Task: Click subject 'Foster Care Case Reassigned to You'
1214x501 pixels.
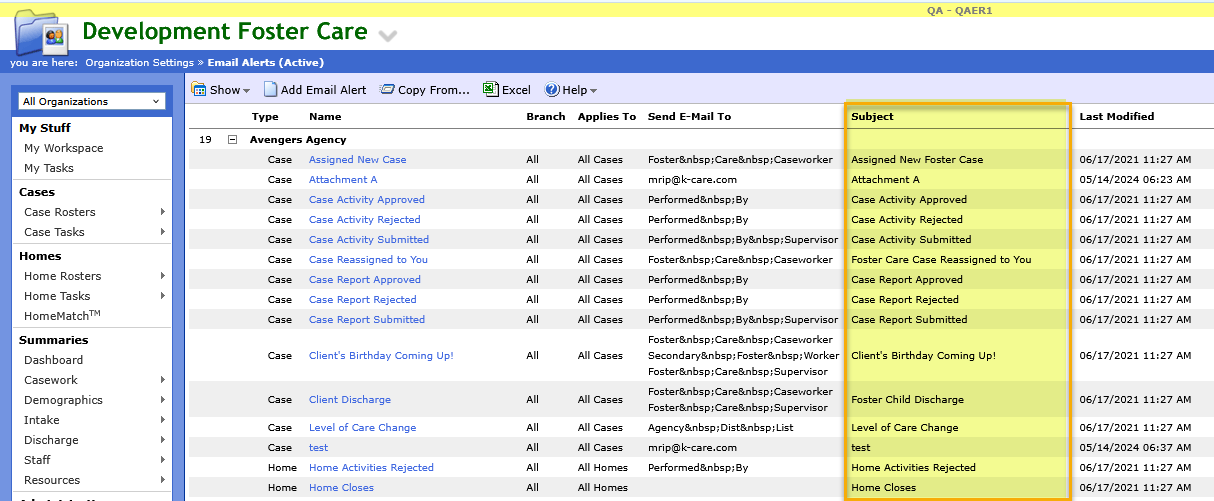Action: pos(941,260)
